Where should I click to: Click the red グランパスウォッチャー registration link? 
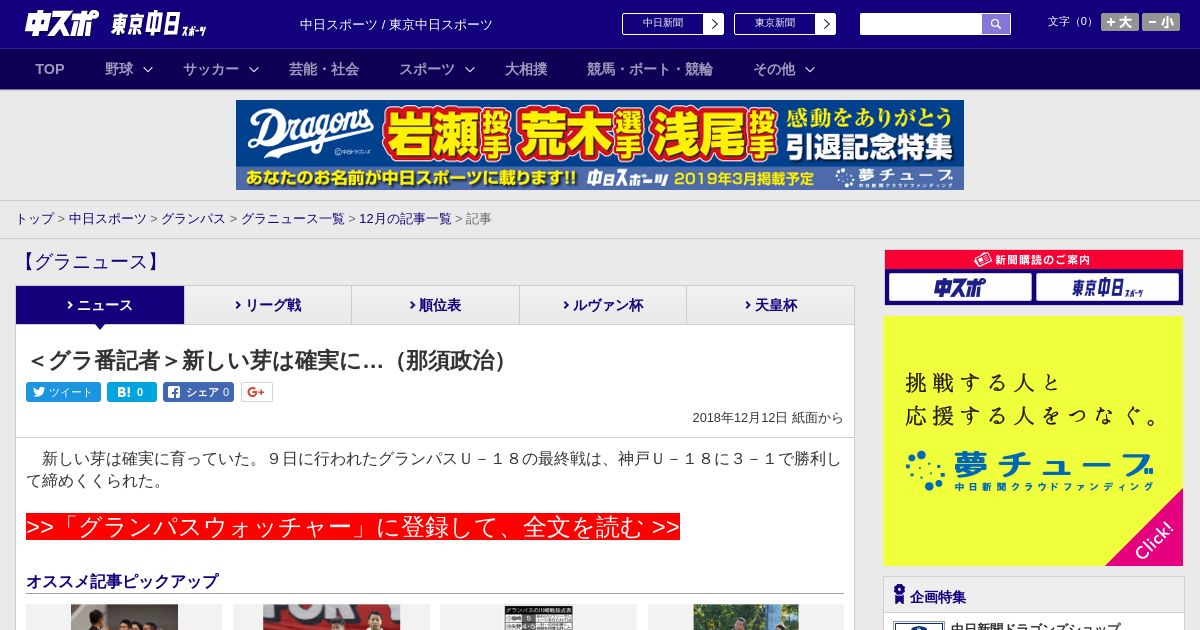353,527
